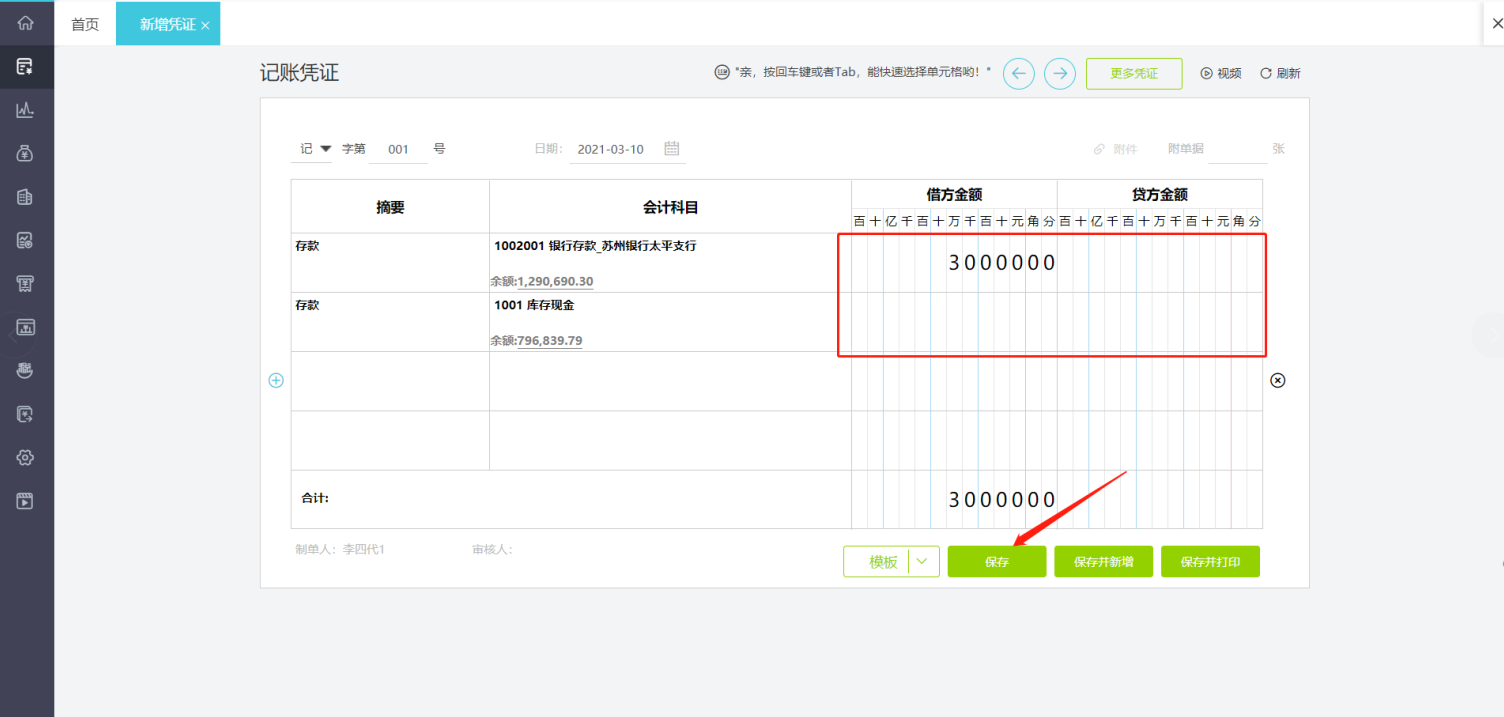Click the voucher number field 001
This screenshot has width=1504, height=717.
click(x=399, y=149)
